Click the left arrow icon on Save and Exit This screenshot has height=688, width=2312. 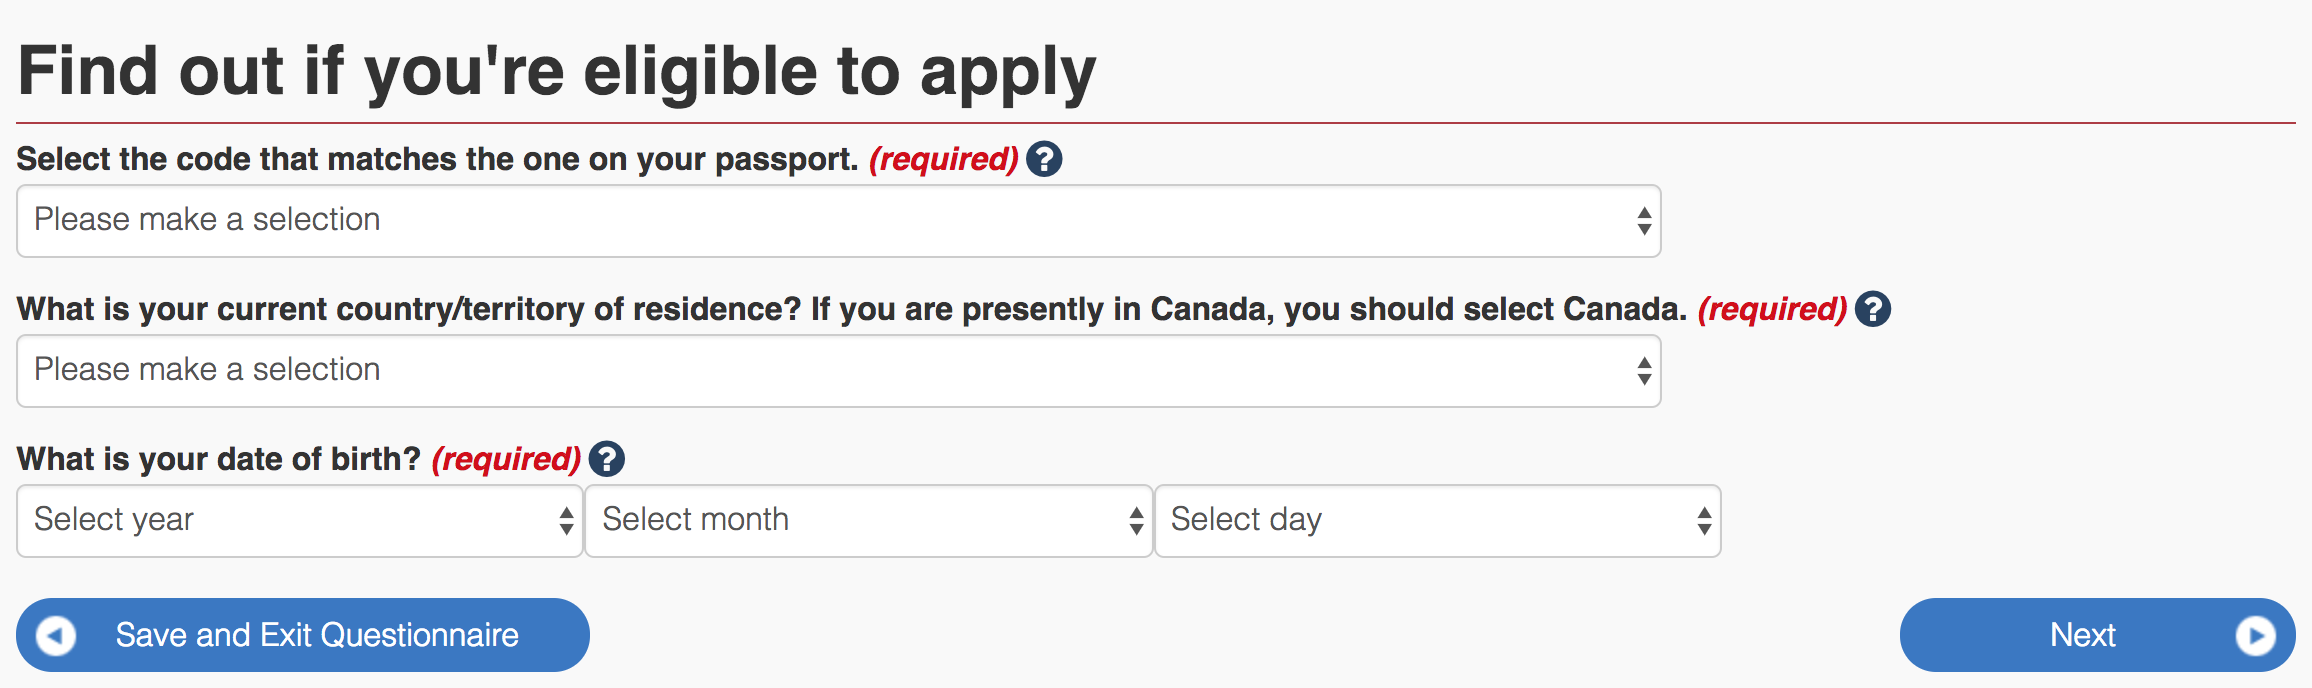coord(56,635)
